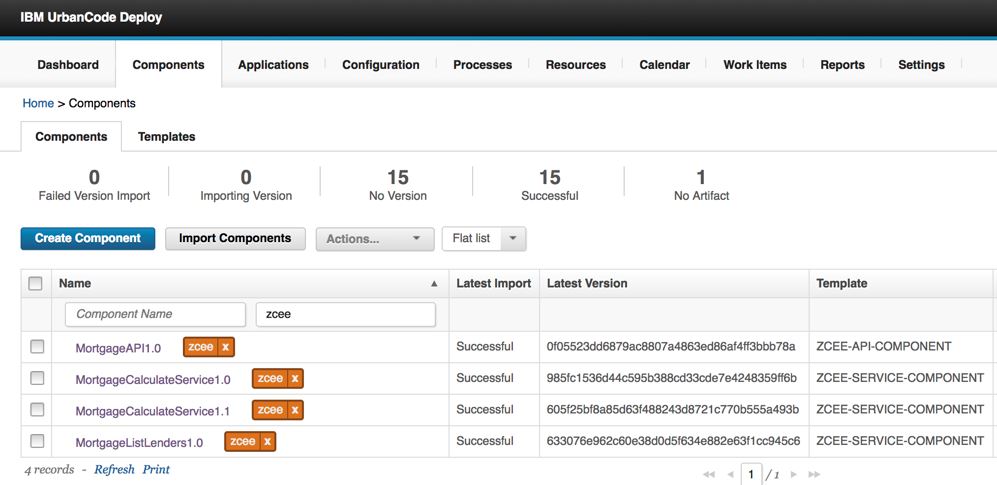The image size is (997, 485).
Task: Switch to the Applications tab
Action: pos(273,65)
